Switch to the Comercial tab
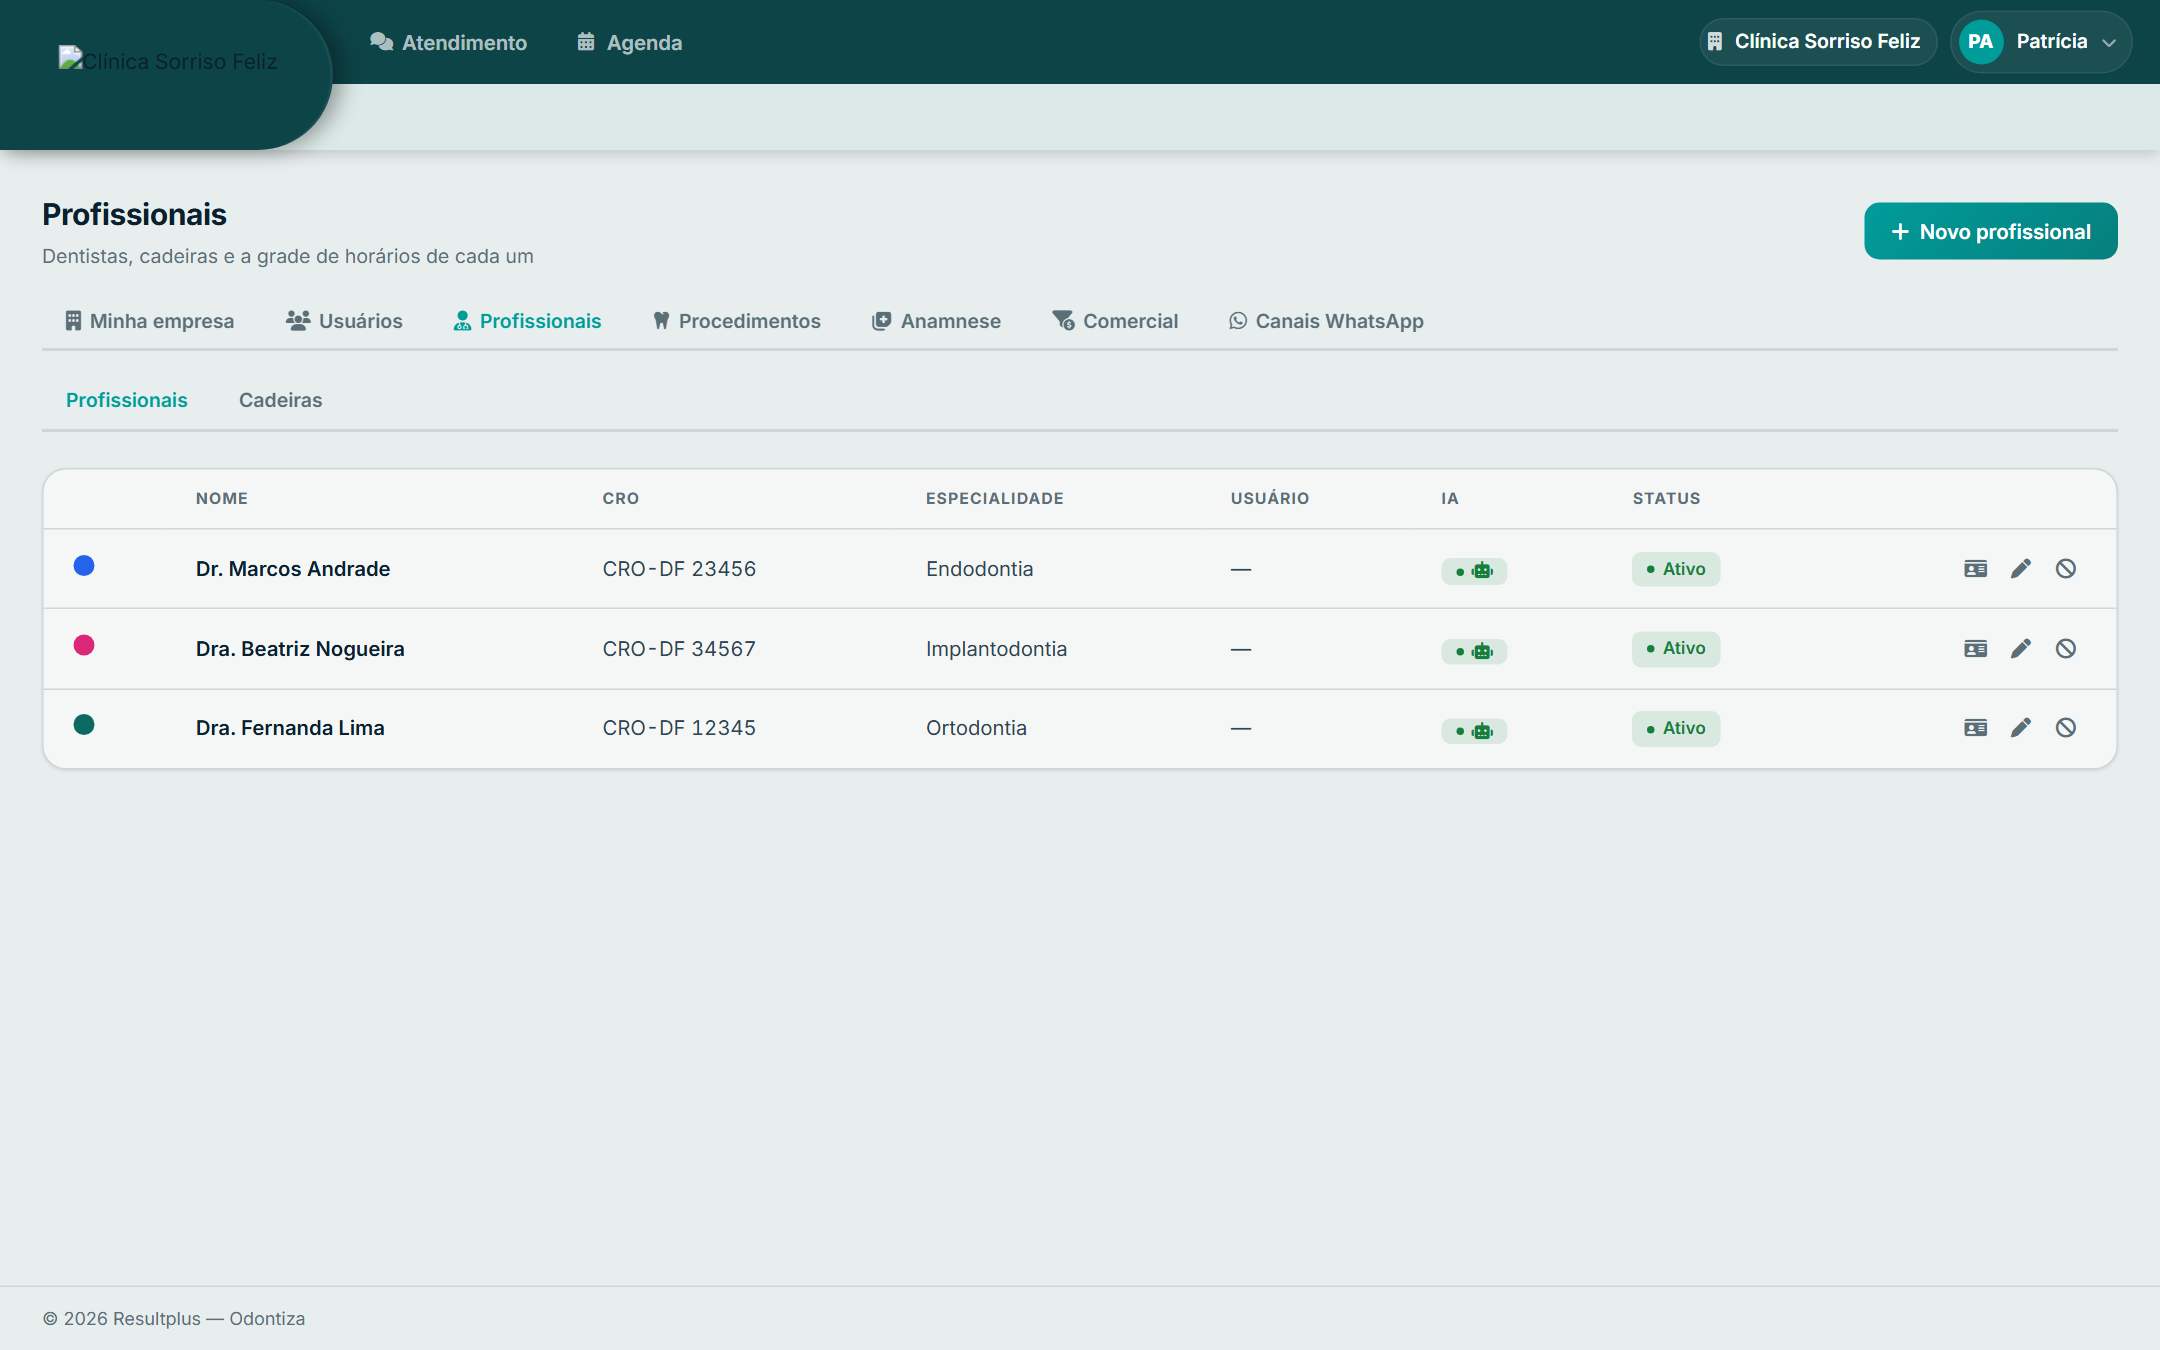 1115,321
